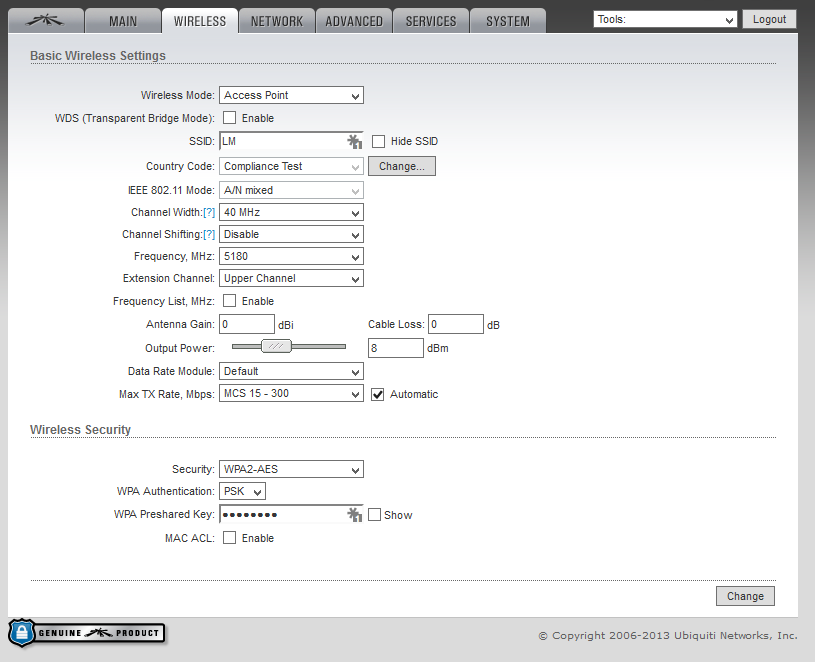Viewport: 815px width, 662px height.
Task: Enable the MAC ACL checkbox
Action: point(229,538)
